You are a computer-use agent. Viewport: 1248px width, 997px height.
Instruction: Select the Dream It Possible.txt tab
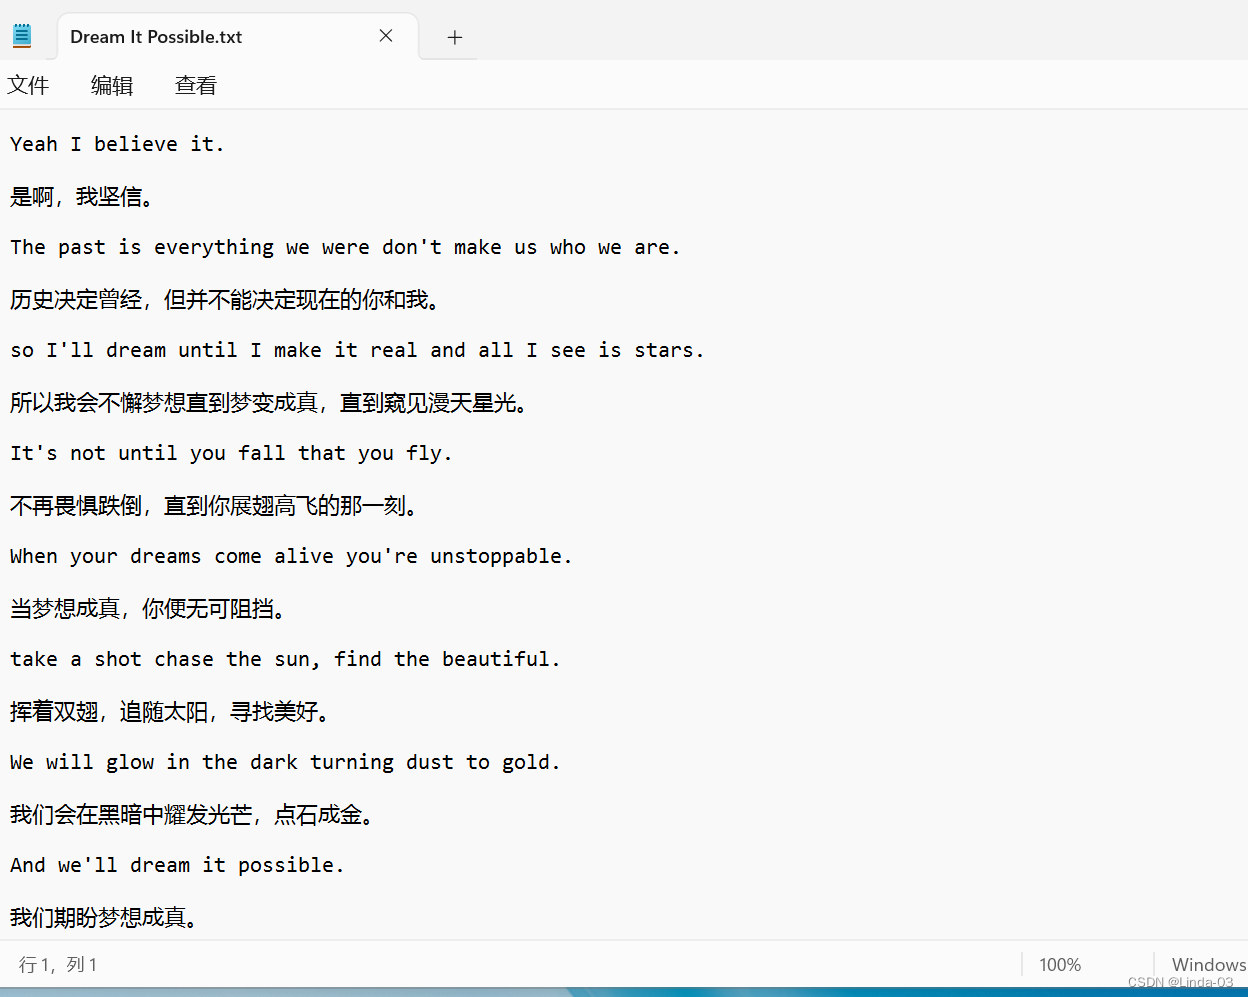tap(237, 37)
